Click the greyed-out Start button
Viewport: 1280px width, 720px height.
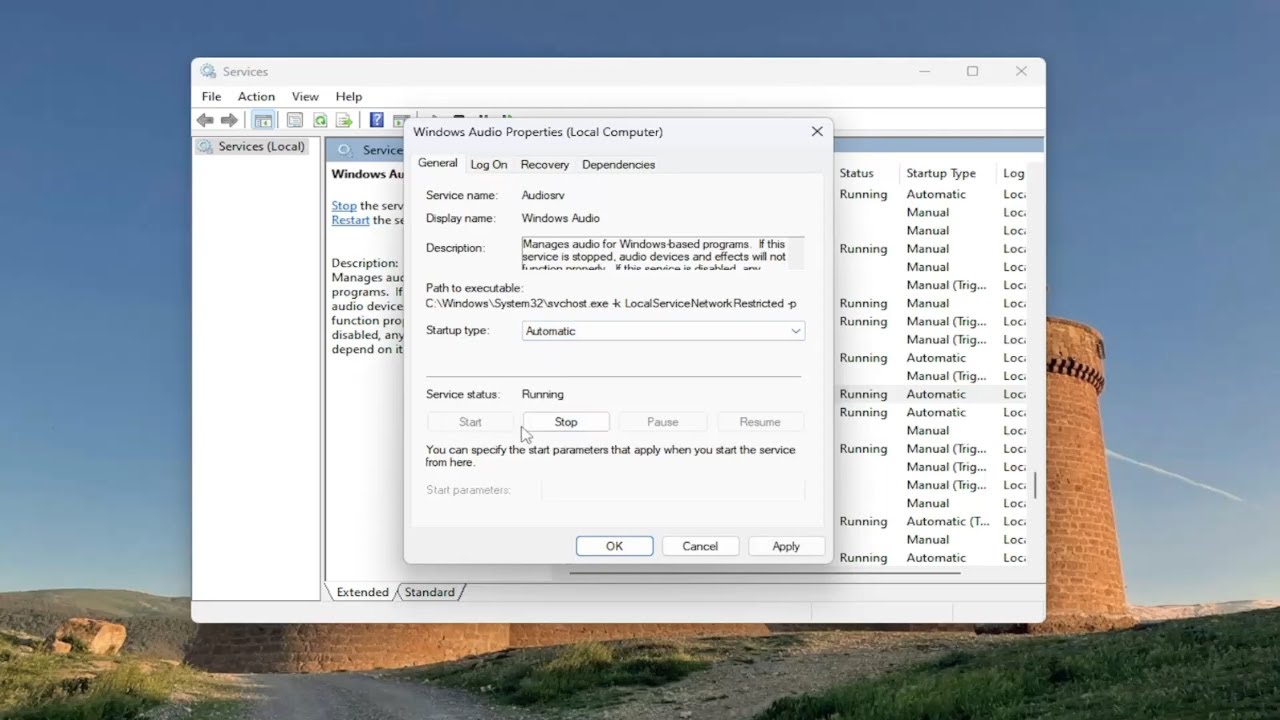pos(470,422)
